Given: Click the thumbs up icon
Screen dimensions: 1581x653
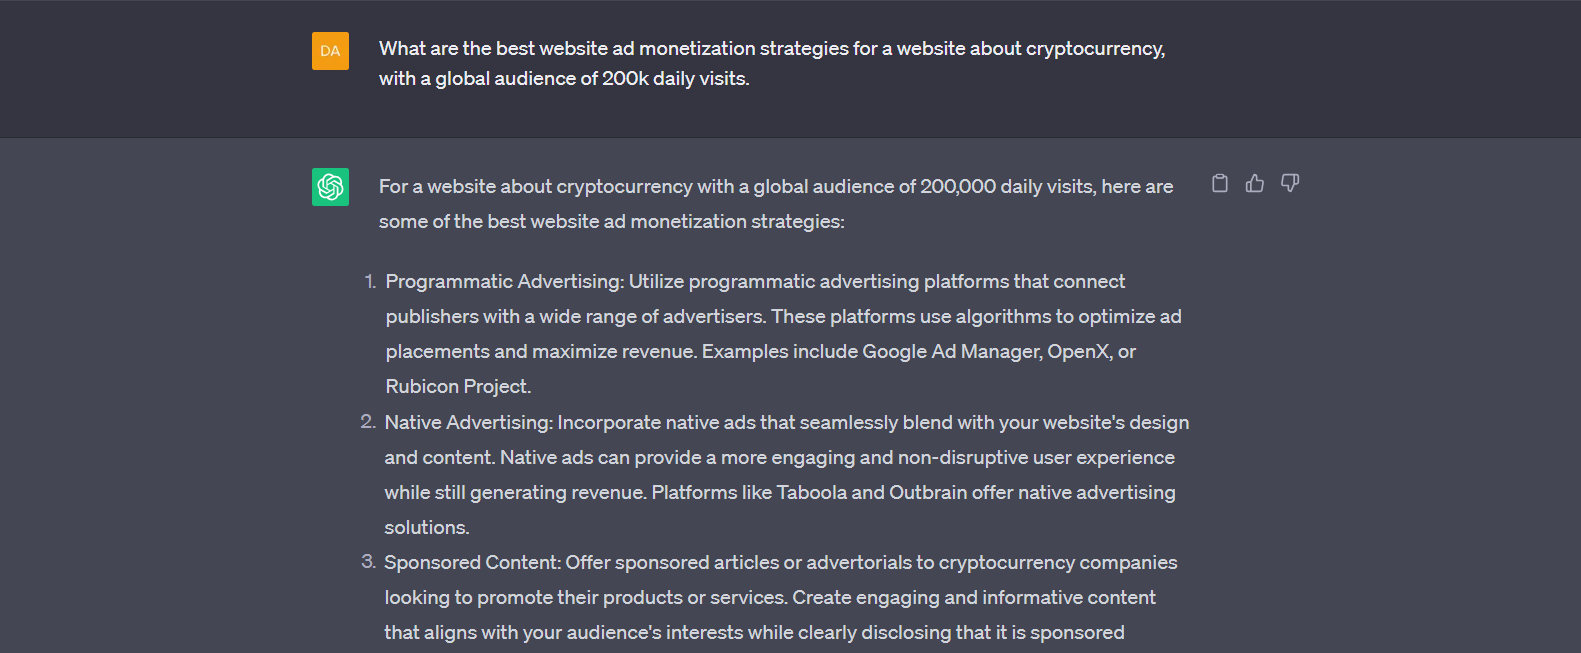Looking at the screenshot, I should tap(1255, 183).
